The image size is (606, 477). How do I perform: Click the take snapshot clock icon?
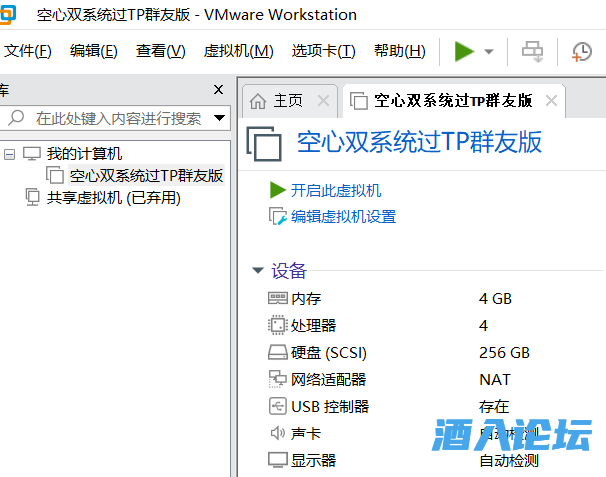582,52
